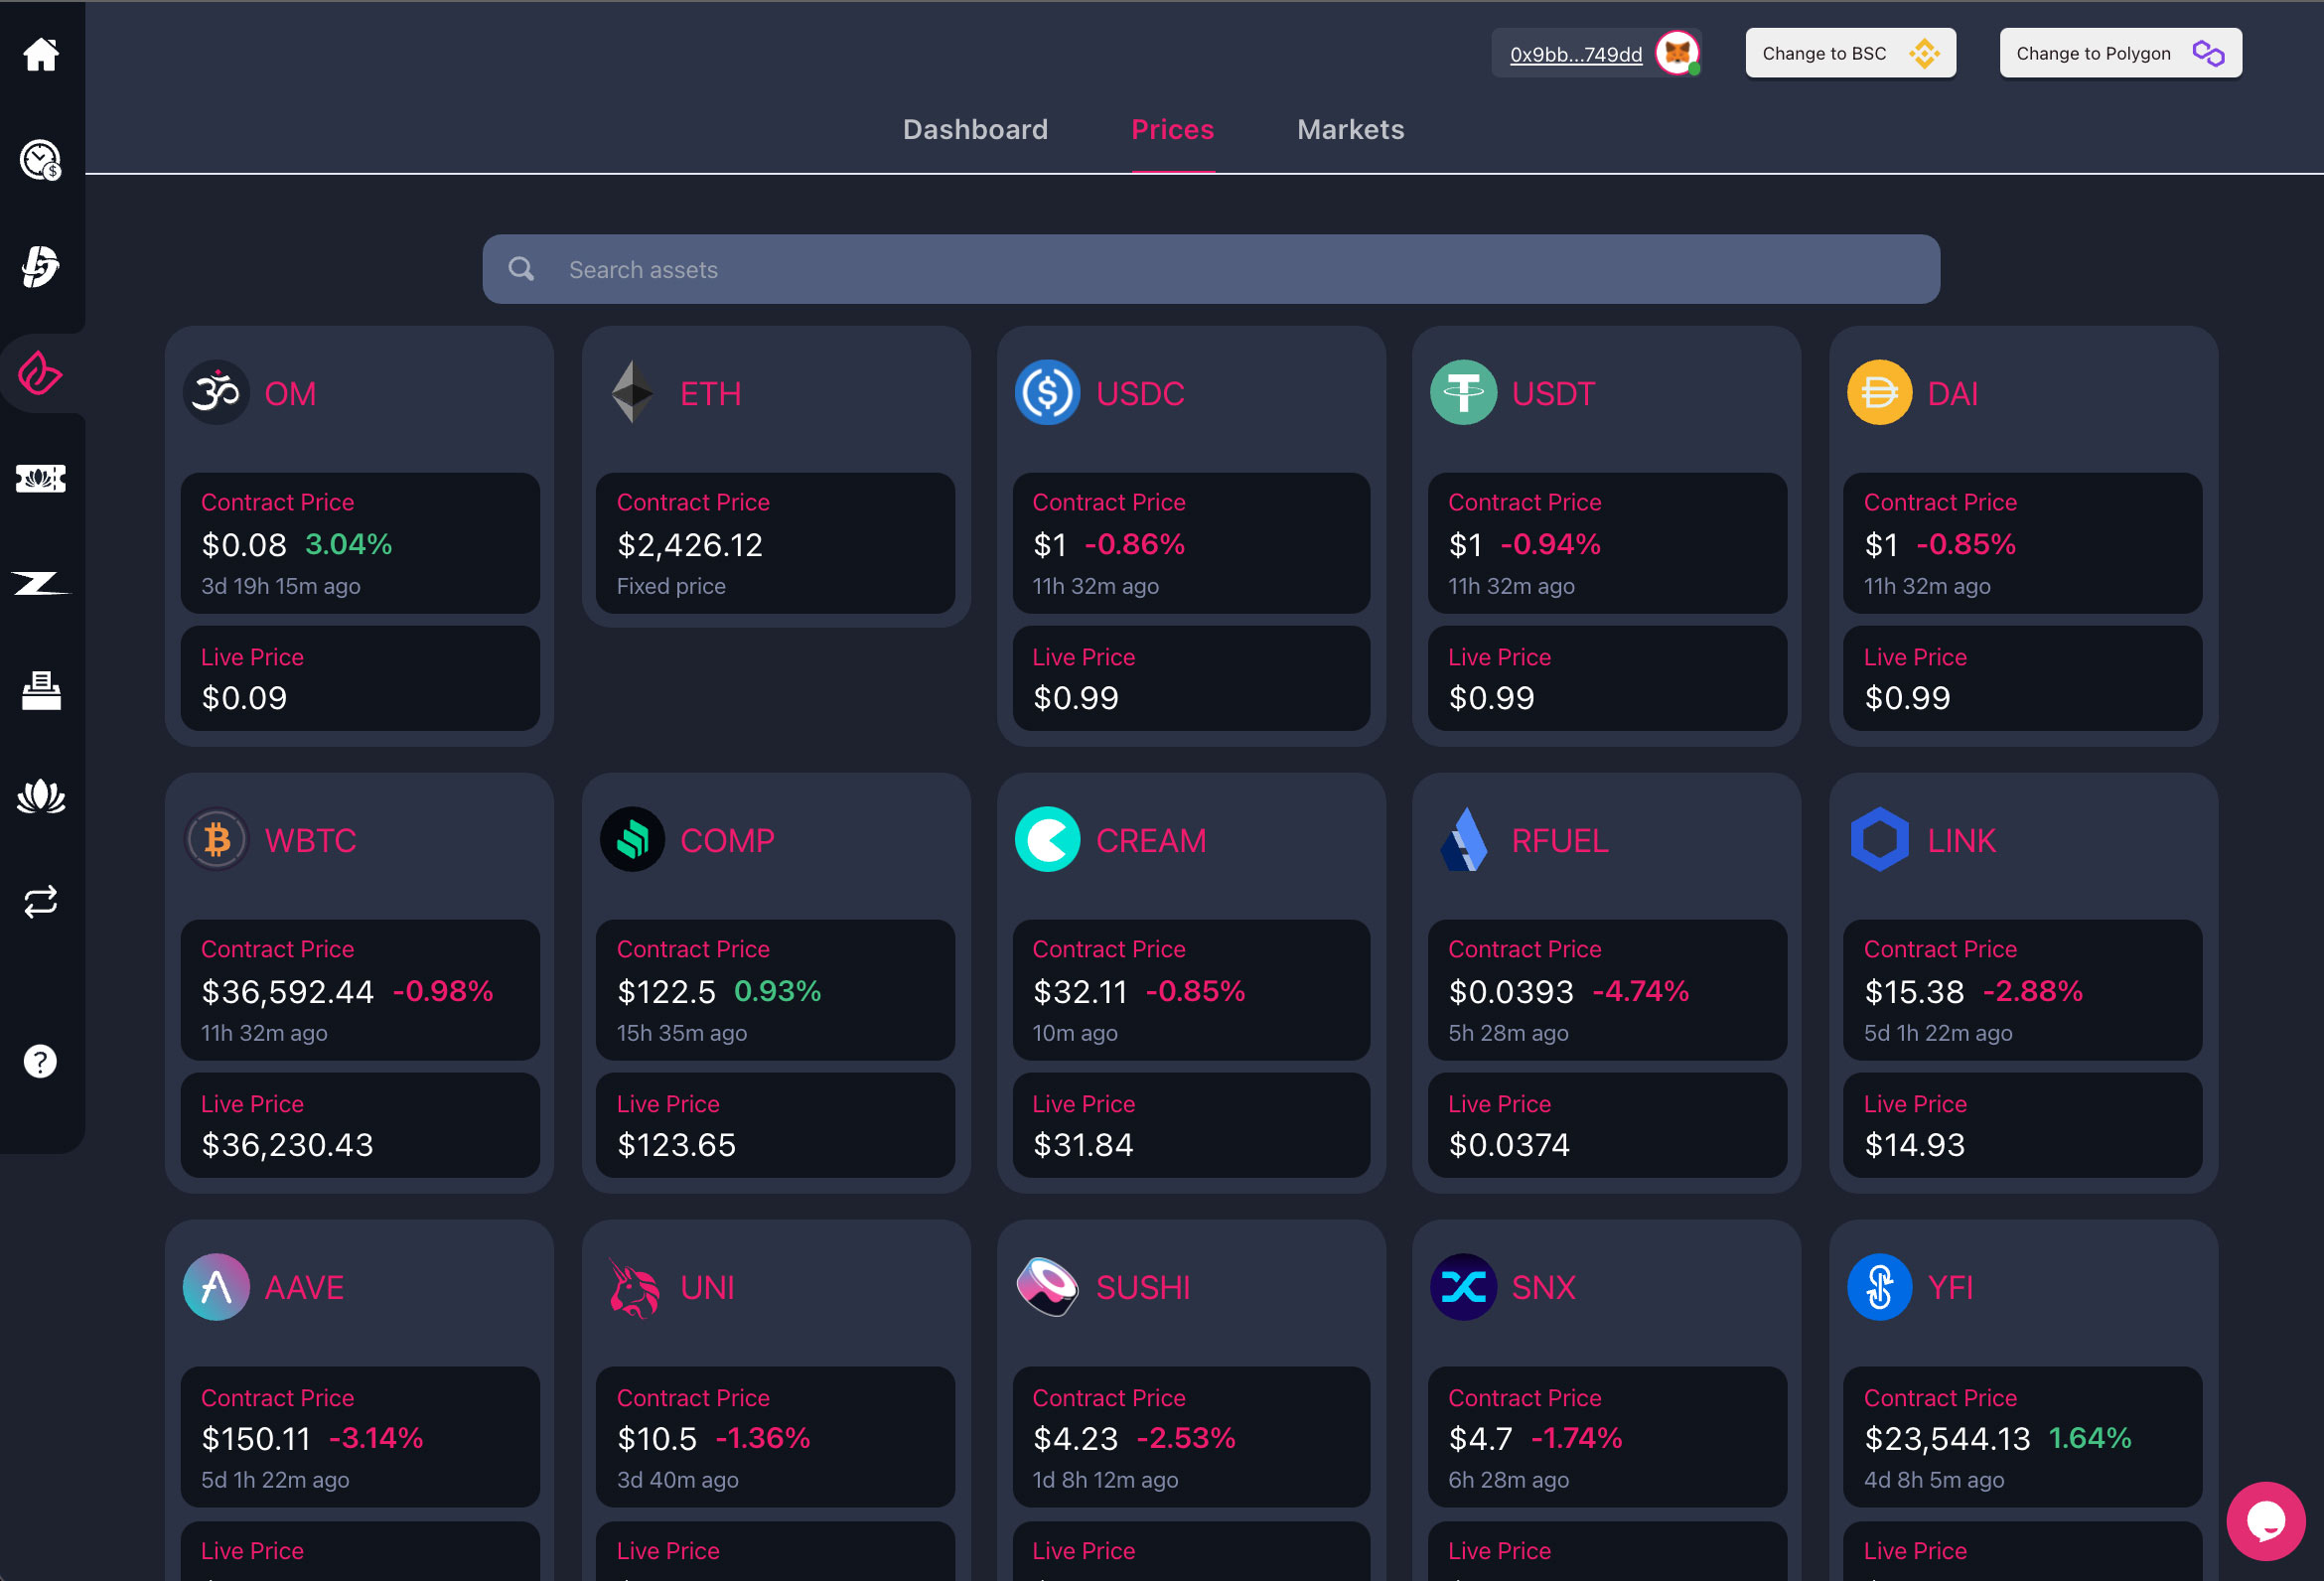Viewport: 2324px width, 1581px height.
Task: Click the YFI asset name
Action: click(1950, 1288)
